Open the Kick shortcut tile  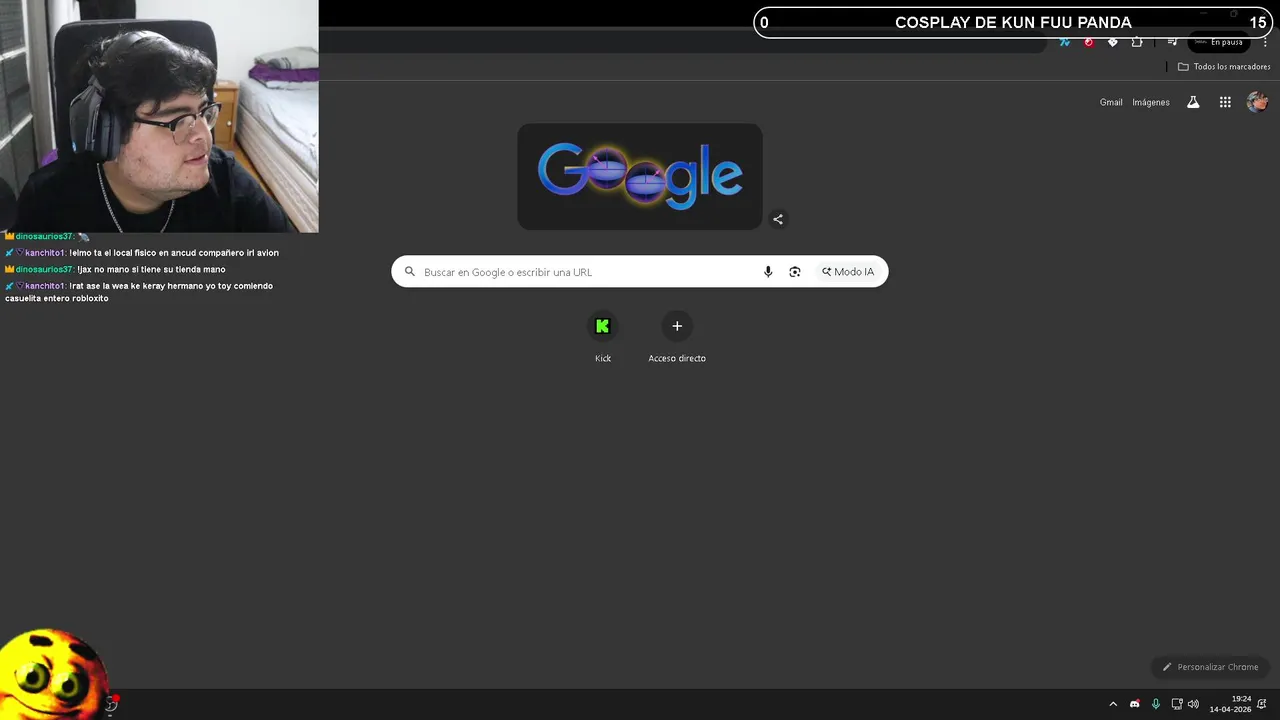pos(602,326)
